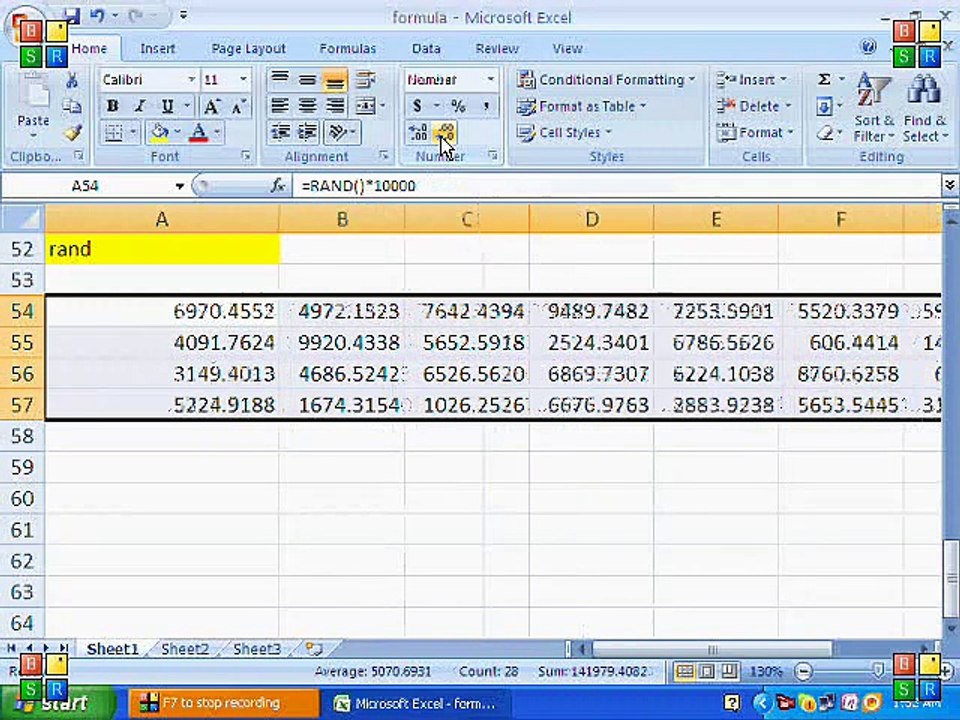Open Cell Styles gallery
Screen dimensions: 960x720
click(x=564, y=132)
